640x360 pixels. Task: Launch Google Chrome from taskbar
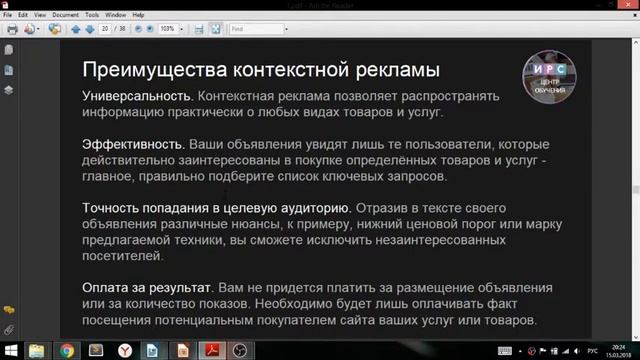[67, 351]
